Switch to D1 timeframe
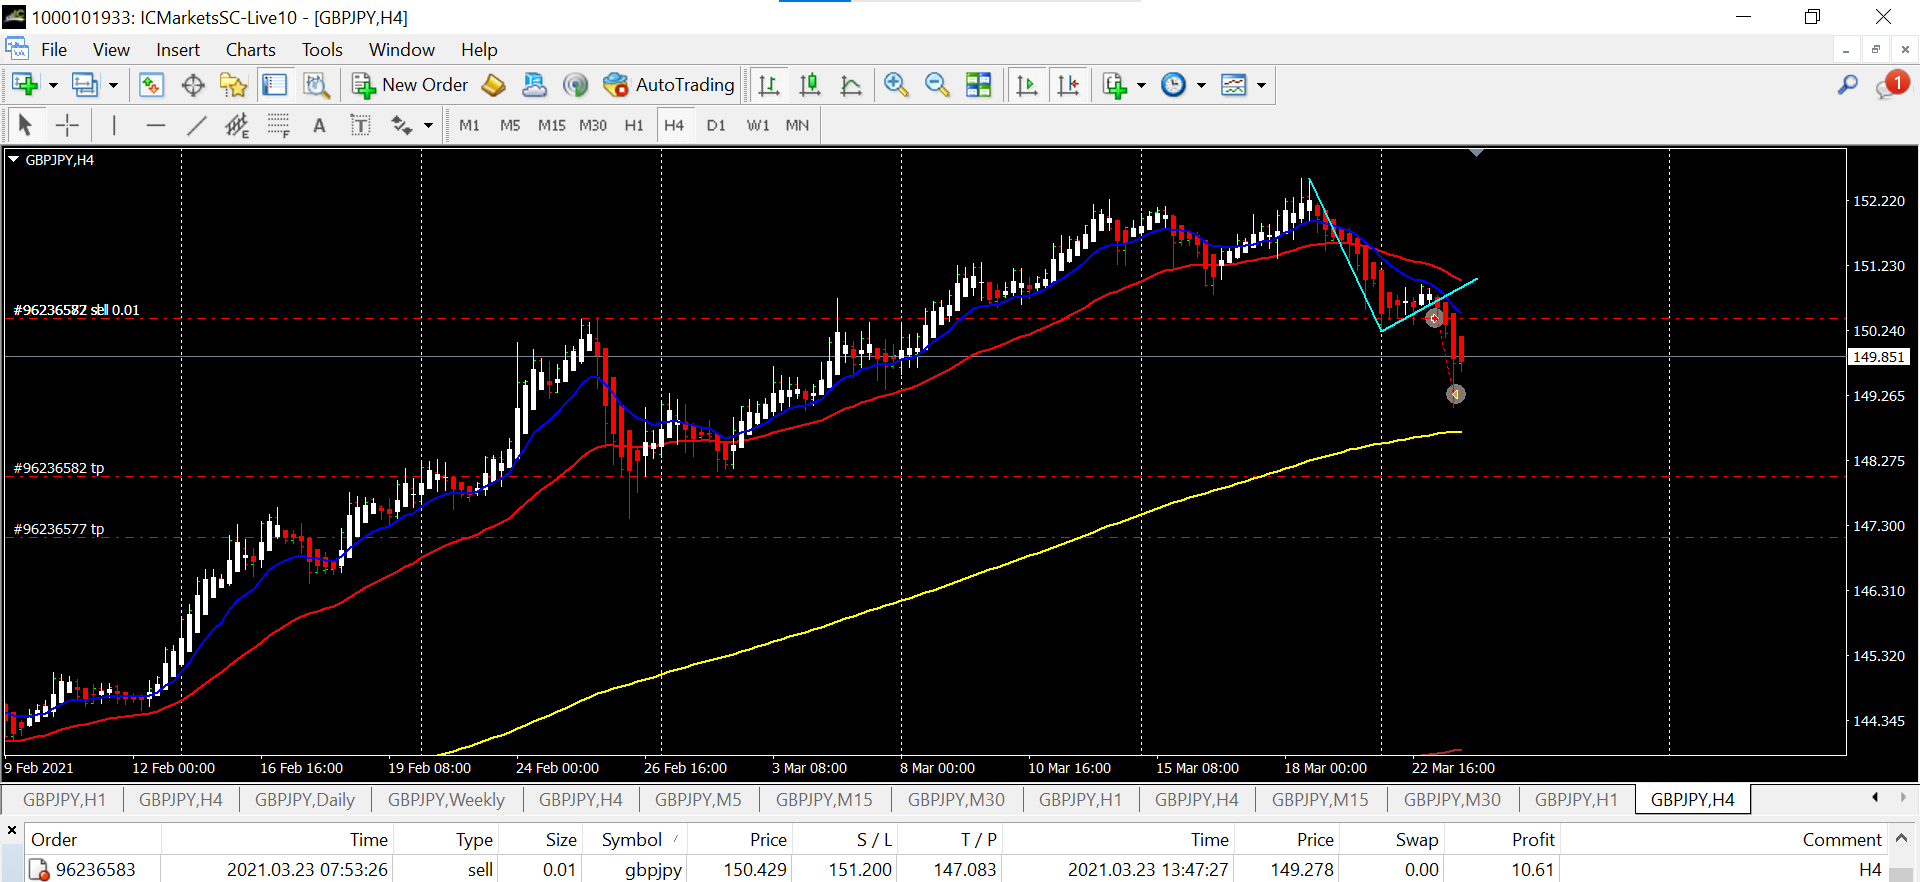This screenshot has width=1920, height=882. pos(716,125)
